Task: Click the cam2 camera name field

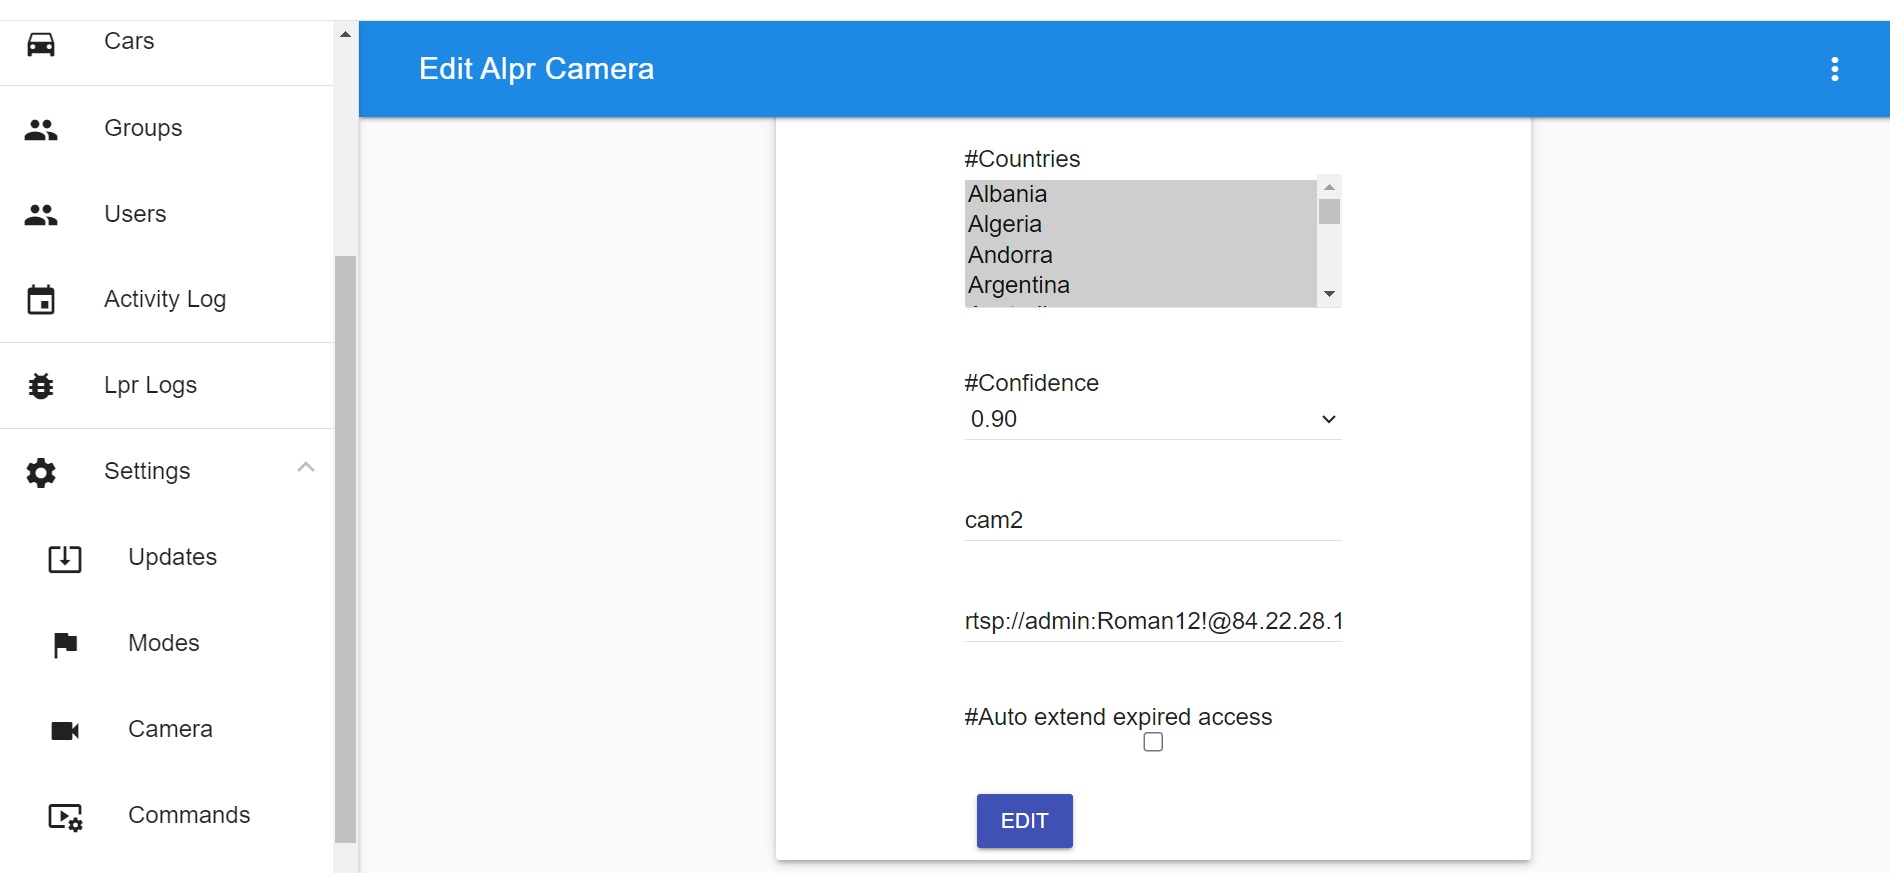Action: 1152,520
